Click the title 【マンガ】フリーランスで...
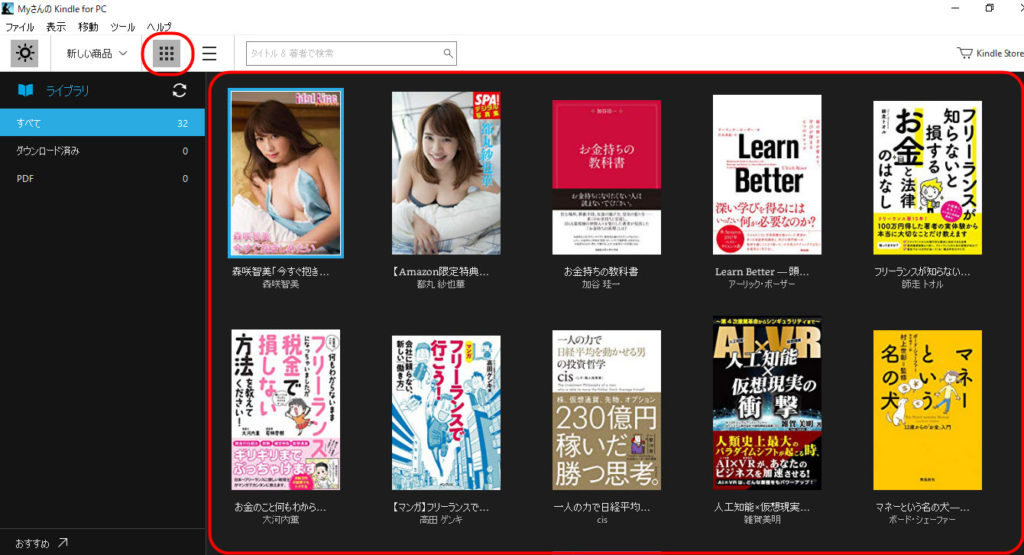Viewport: 1024px width, 555px height. tap(441, 507)
